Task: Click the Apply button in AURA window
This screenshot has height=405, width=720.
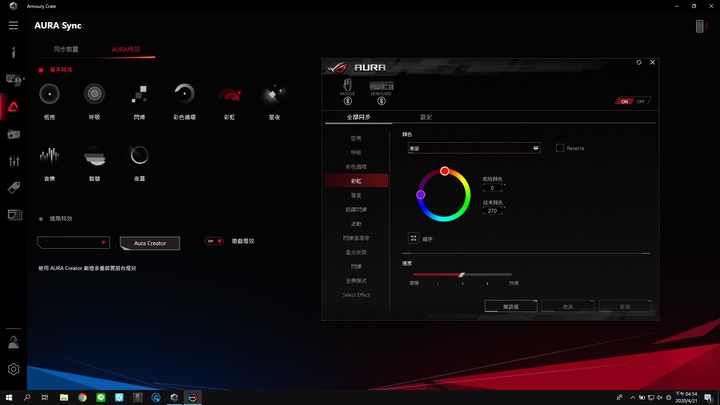Action: click(625, 306)
